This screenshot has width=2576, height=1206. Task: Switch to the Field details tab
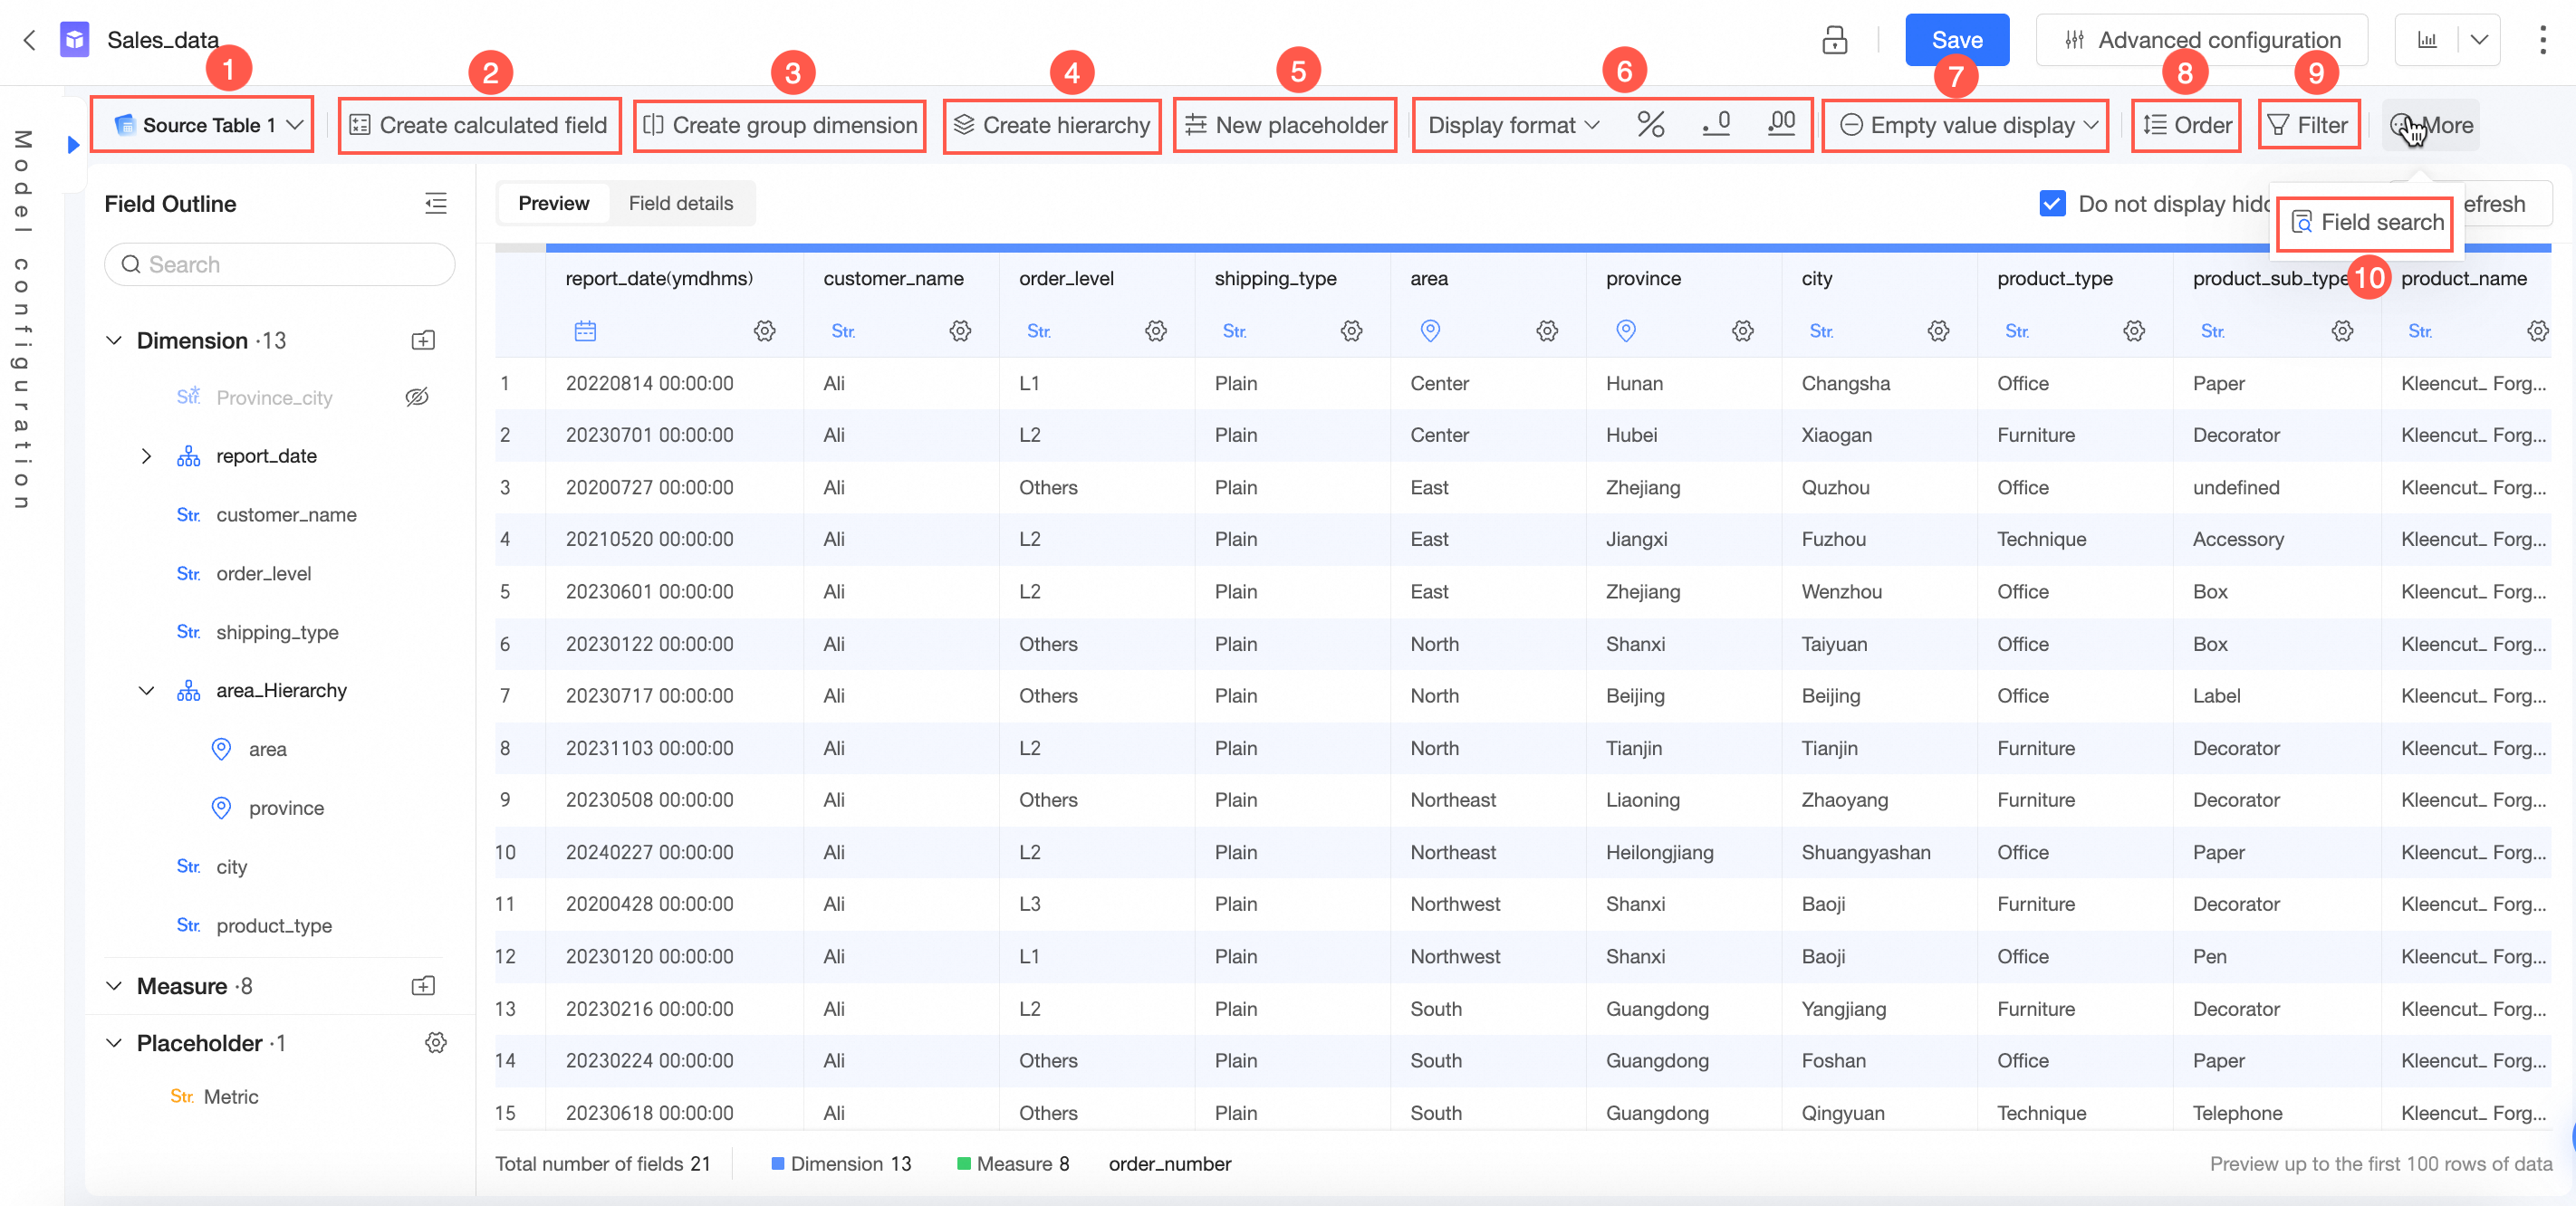tap(680, 204)
